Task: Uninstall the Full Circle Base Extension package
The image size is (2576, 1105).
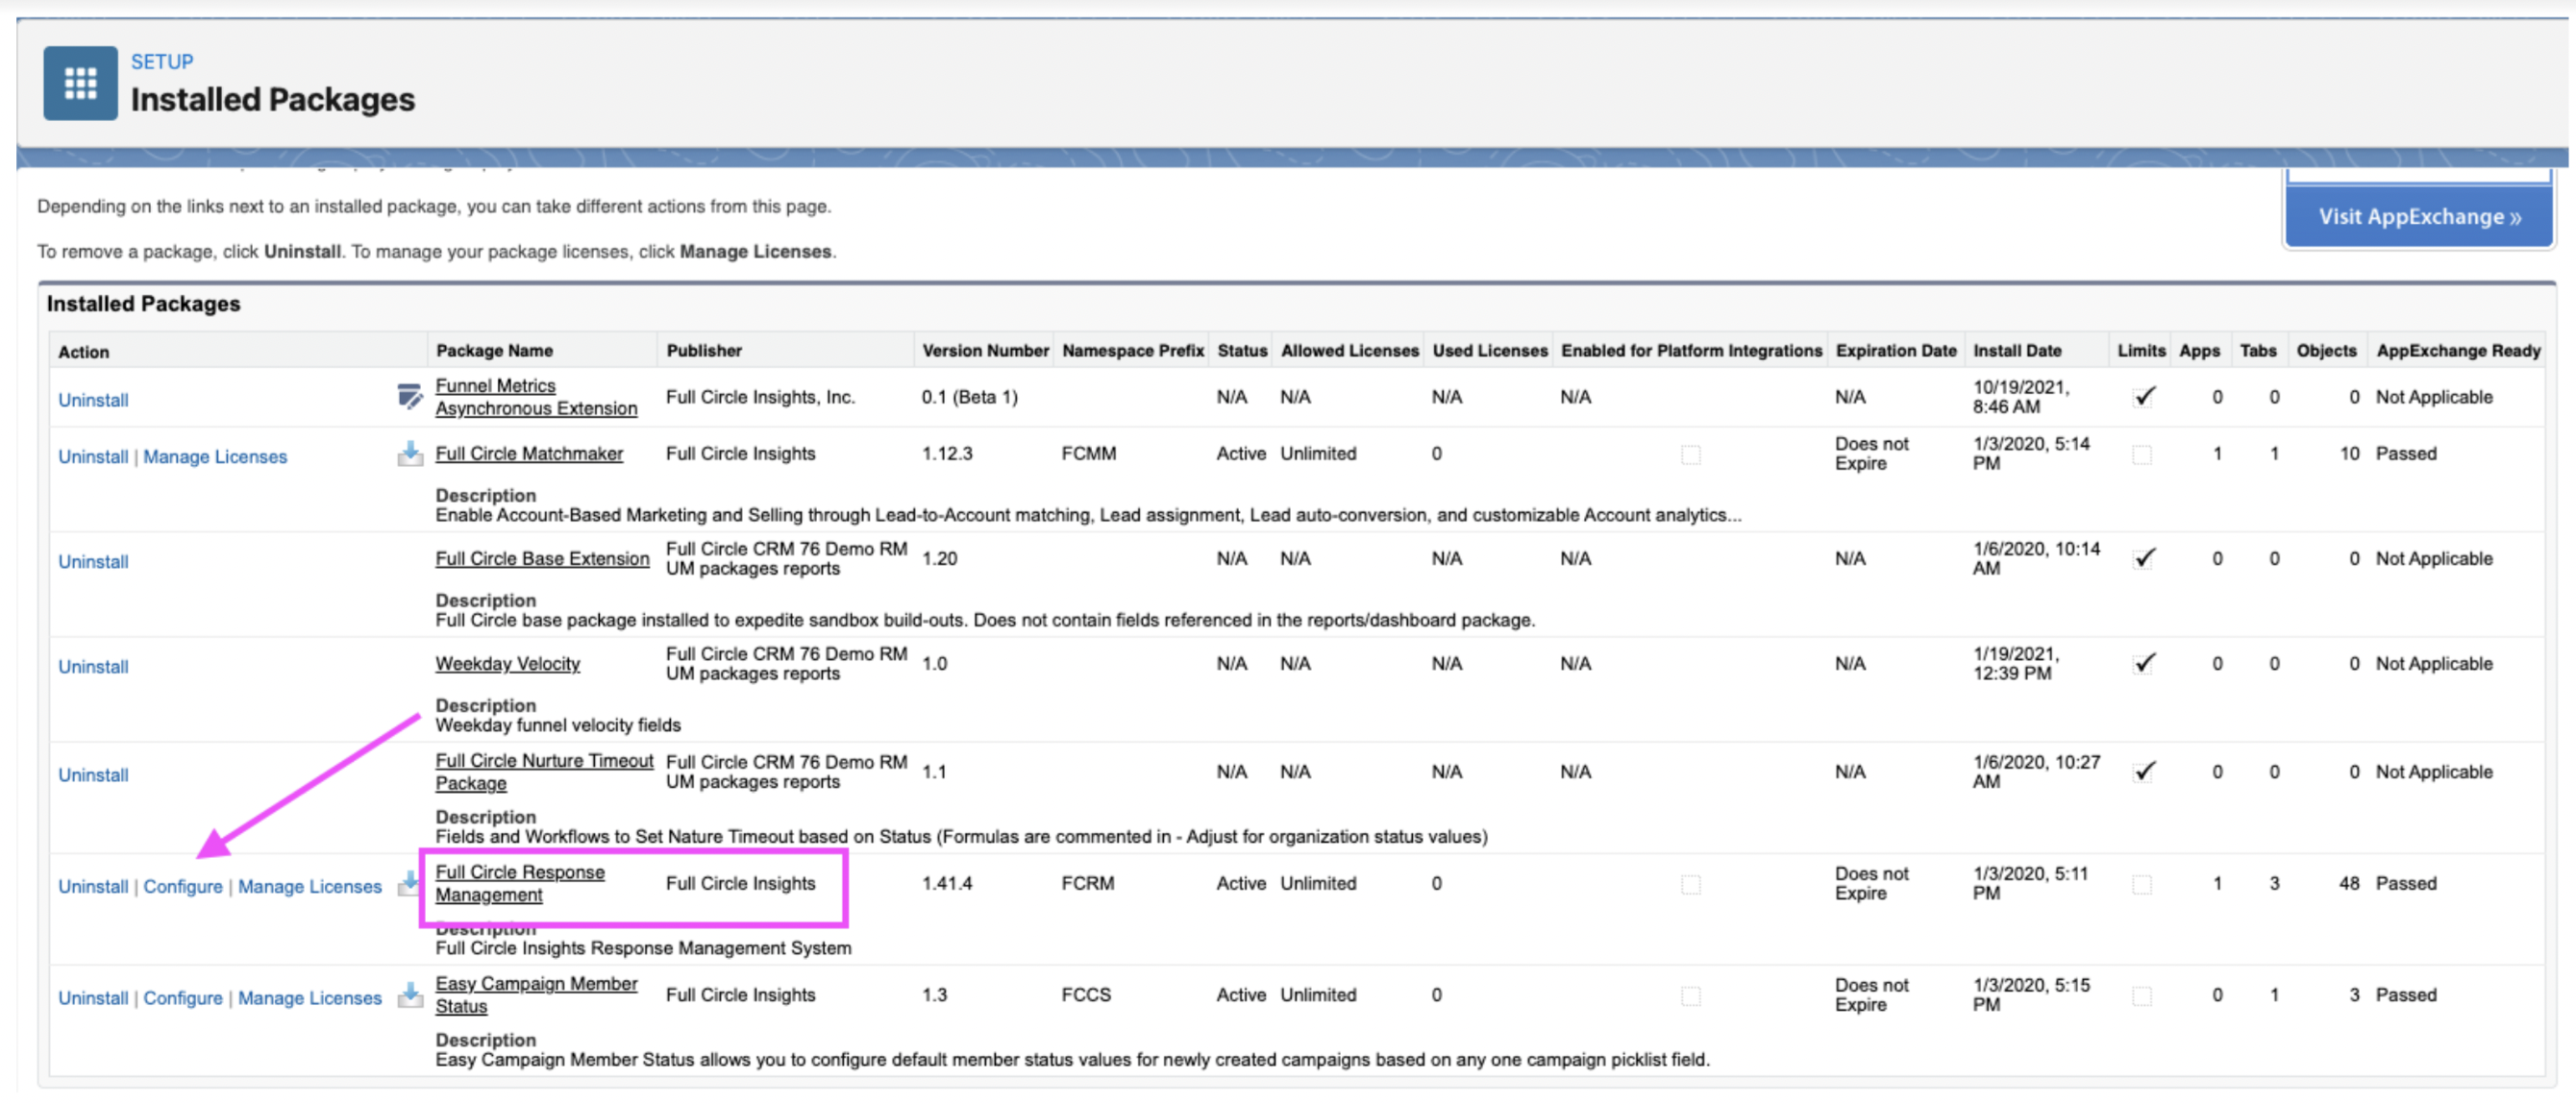Action: (93, 562)
